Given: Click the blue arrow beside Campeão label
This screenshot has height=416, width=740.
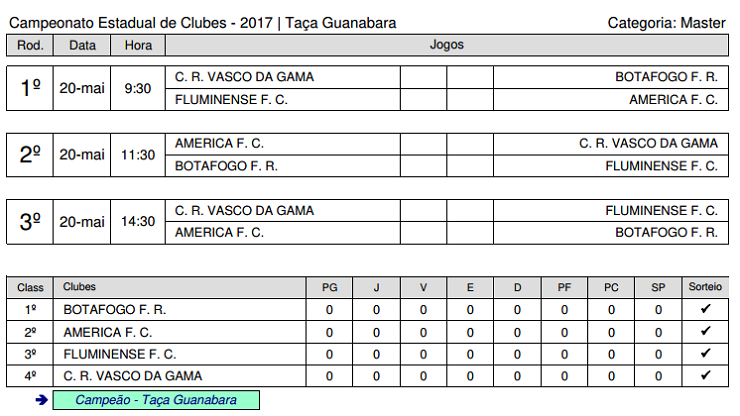Looking at the screenshot, I should point(41,400).
